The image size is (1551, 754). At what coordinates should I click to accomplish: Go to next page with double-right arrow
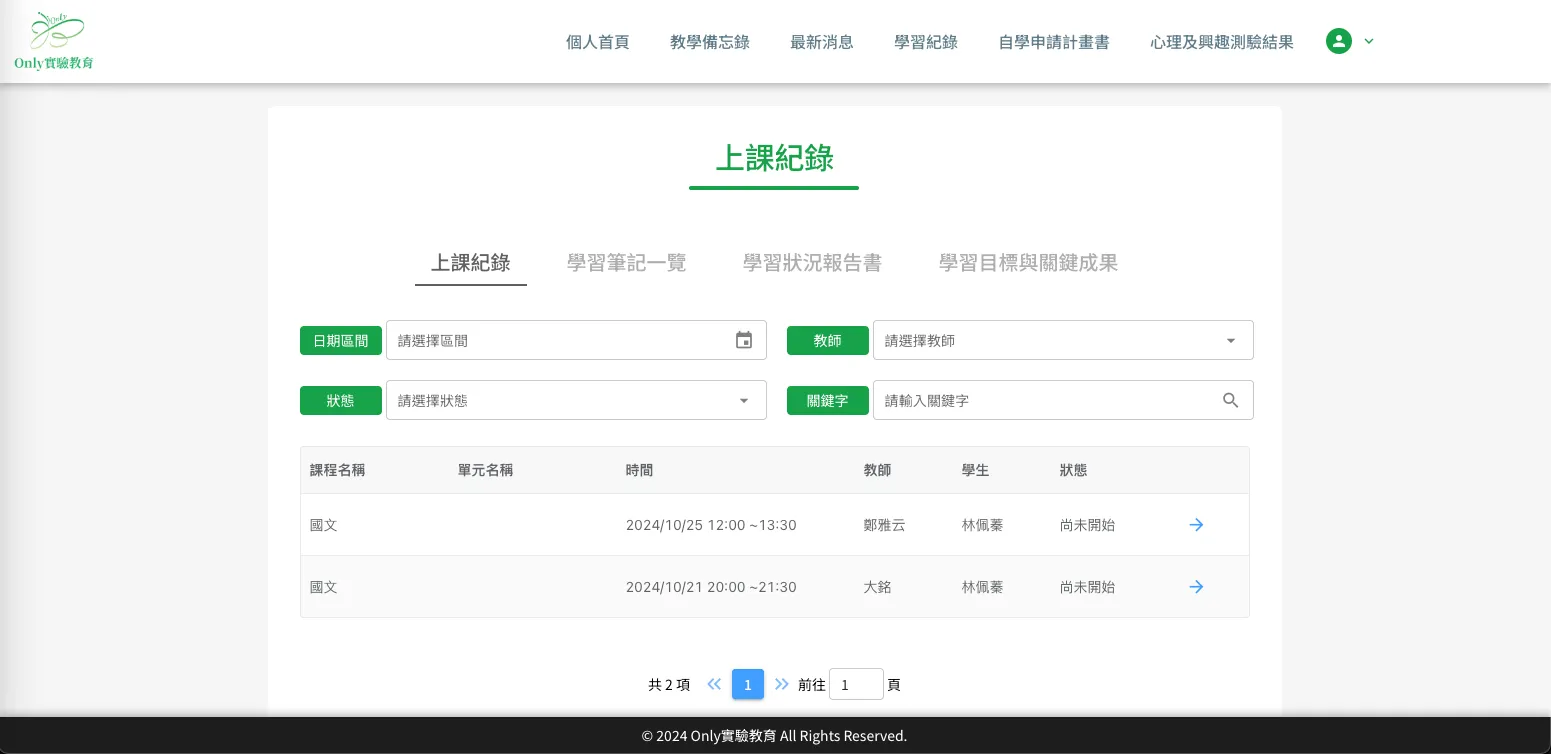pos(781,684)
